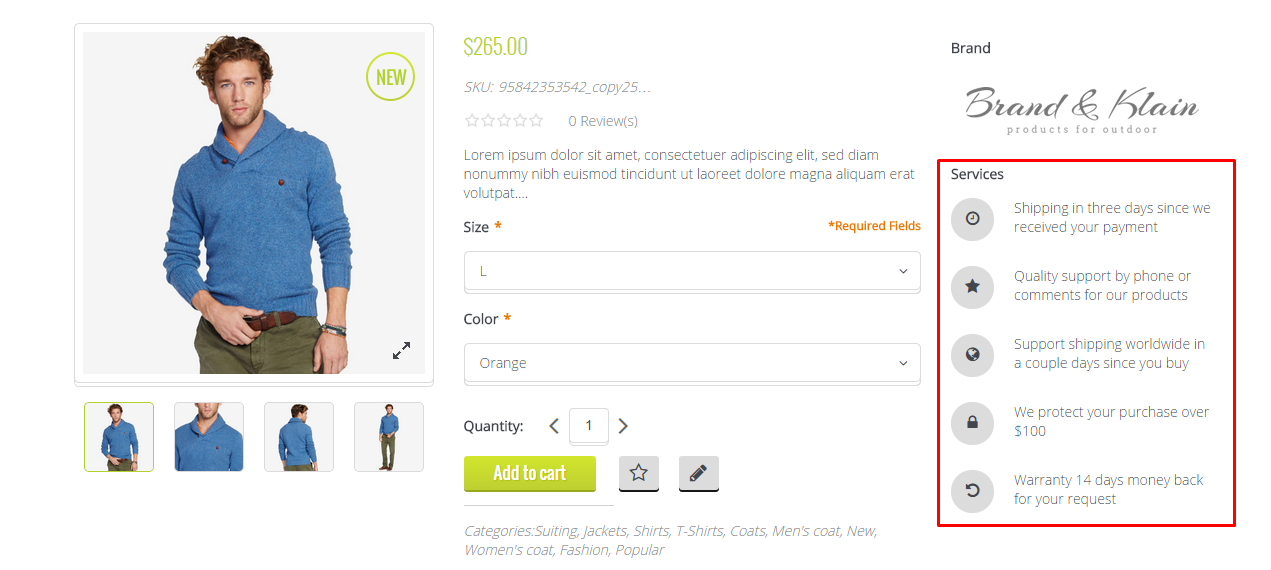Expand product image with fullscreen arrows icon
Viewport: 1271px width, 570px height.
(401, 351)
